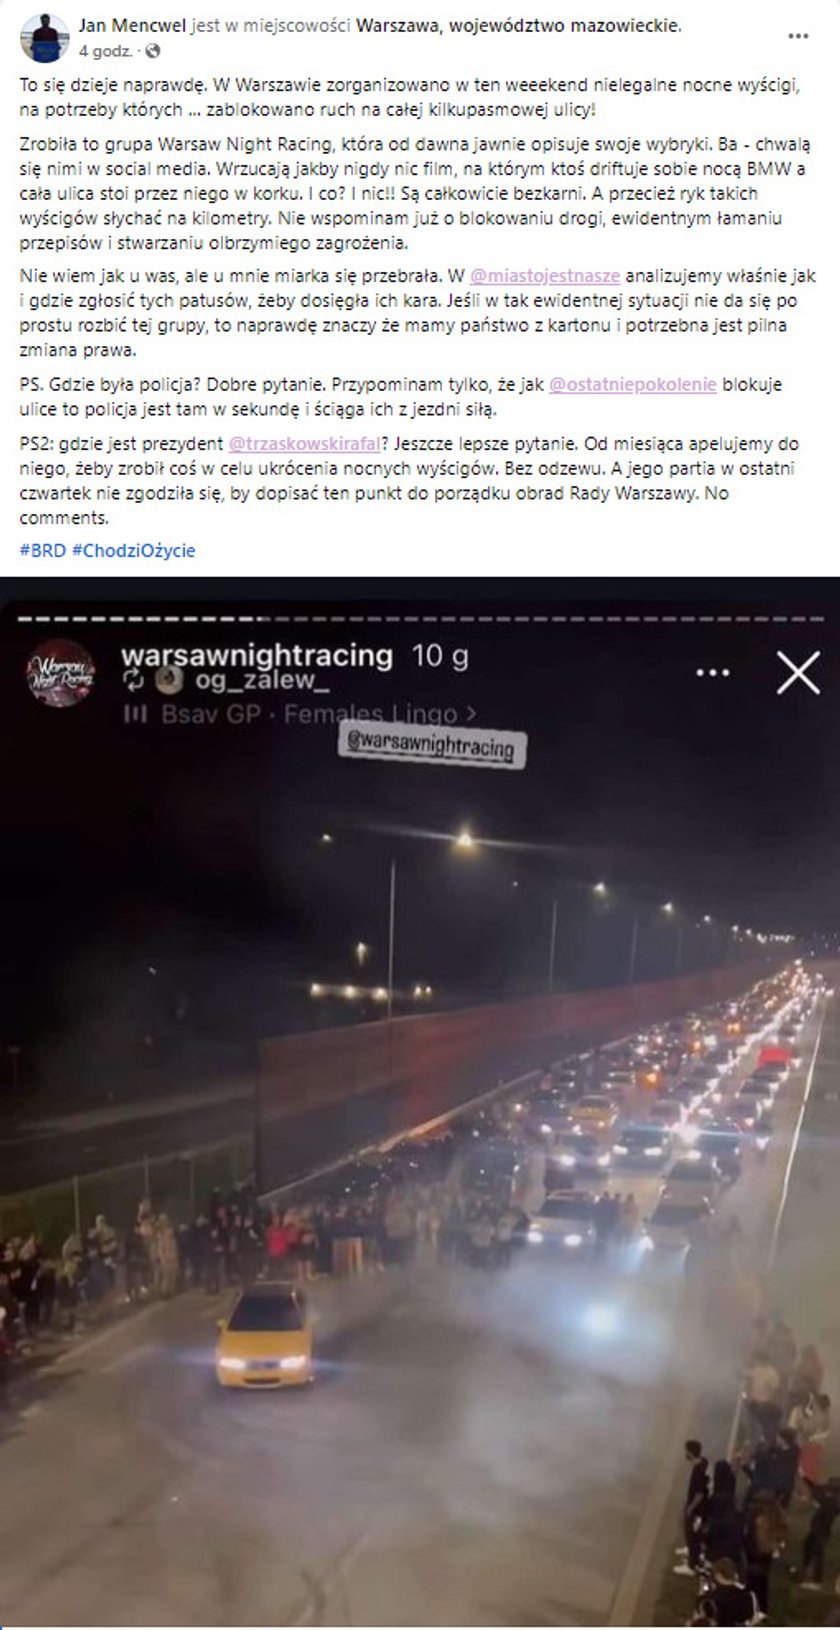This screenshot has height=1630, width=840.
Task: Follow the @ostatniepokolenie mention link
Action: [633, 384]
